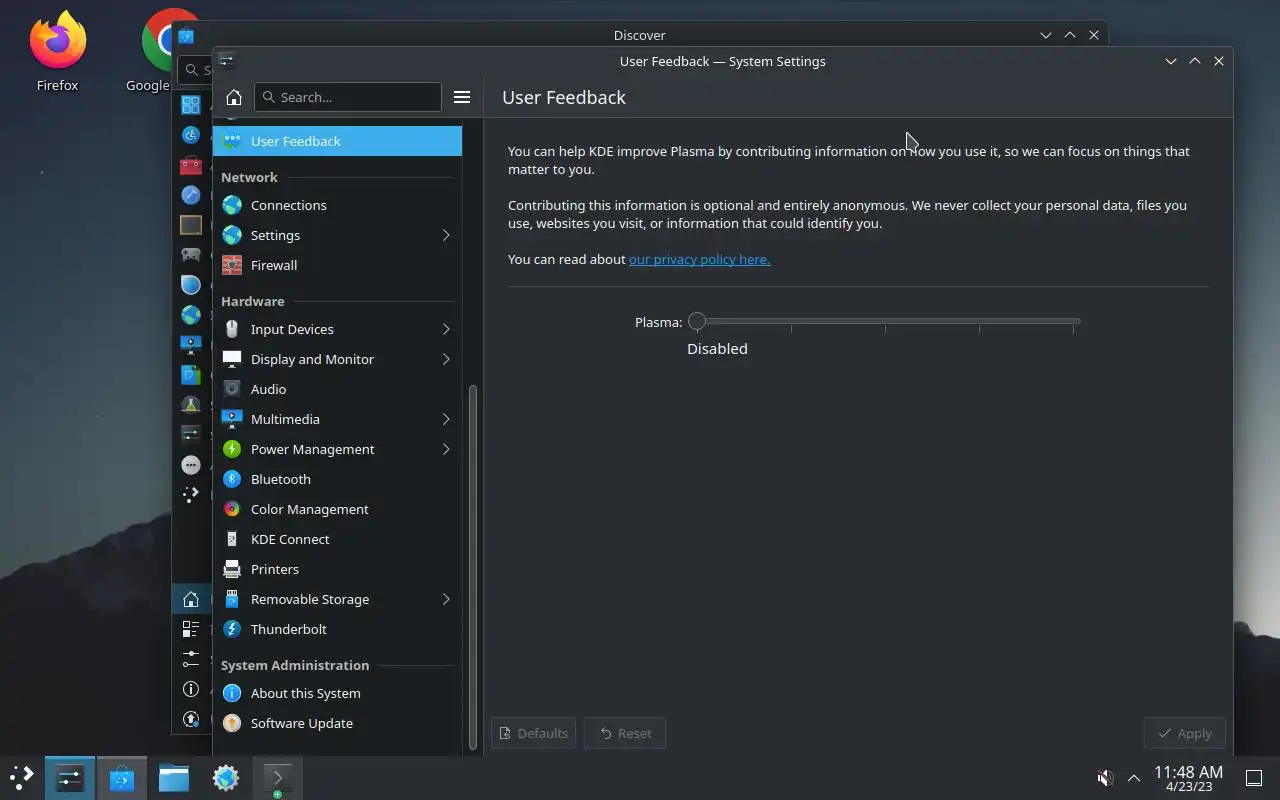Viewport: 1280px width, 800px height.
Task: Open the Firewall settings page
Action: [337, 265]
